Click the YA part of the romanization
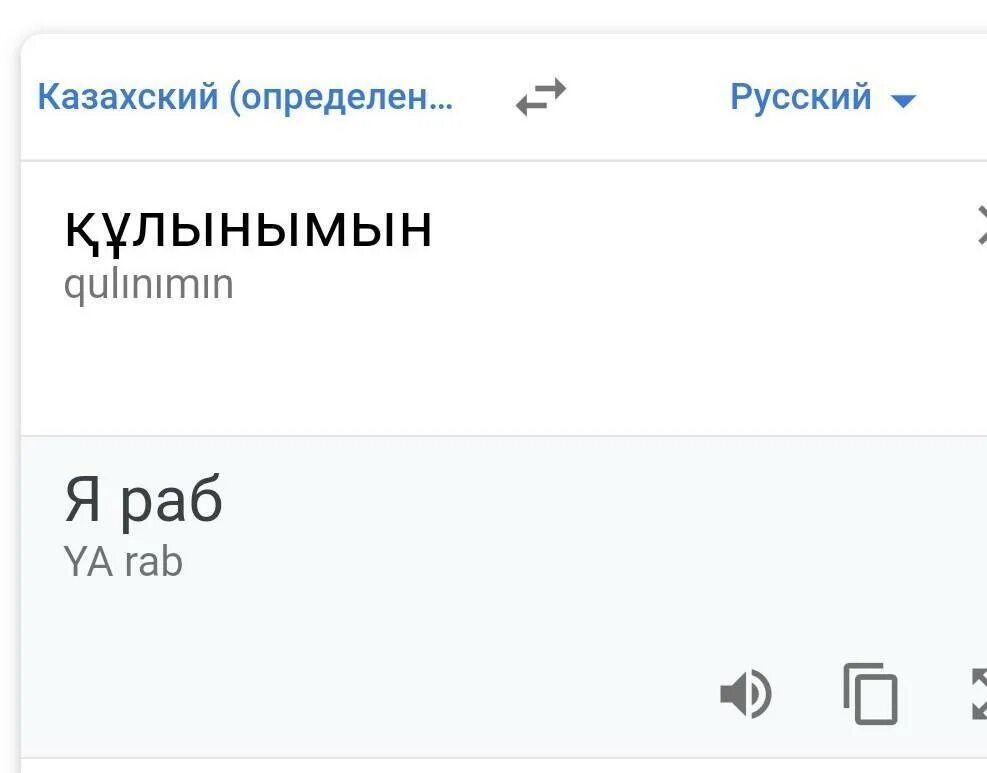The height and width of the screenshot is (773, 987). click(89, 562)
